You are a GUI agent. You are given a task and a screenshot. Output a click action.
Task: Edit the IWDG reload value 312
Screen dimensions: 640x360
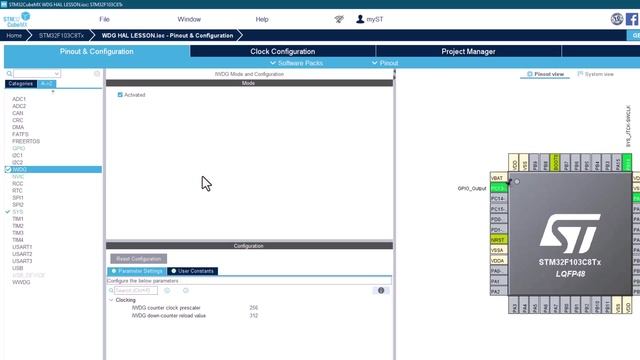coord(253,316)
